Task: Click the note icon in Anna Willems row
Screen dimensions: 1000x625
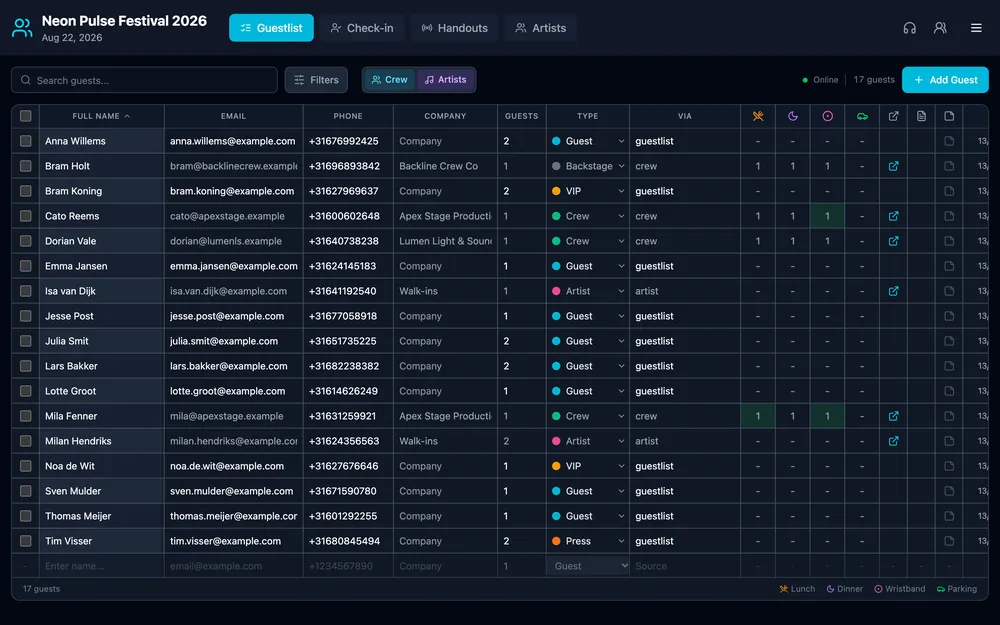Action: (949, 141)
